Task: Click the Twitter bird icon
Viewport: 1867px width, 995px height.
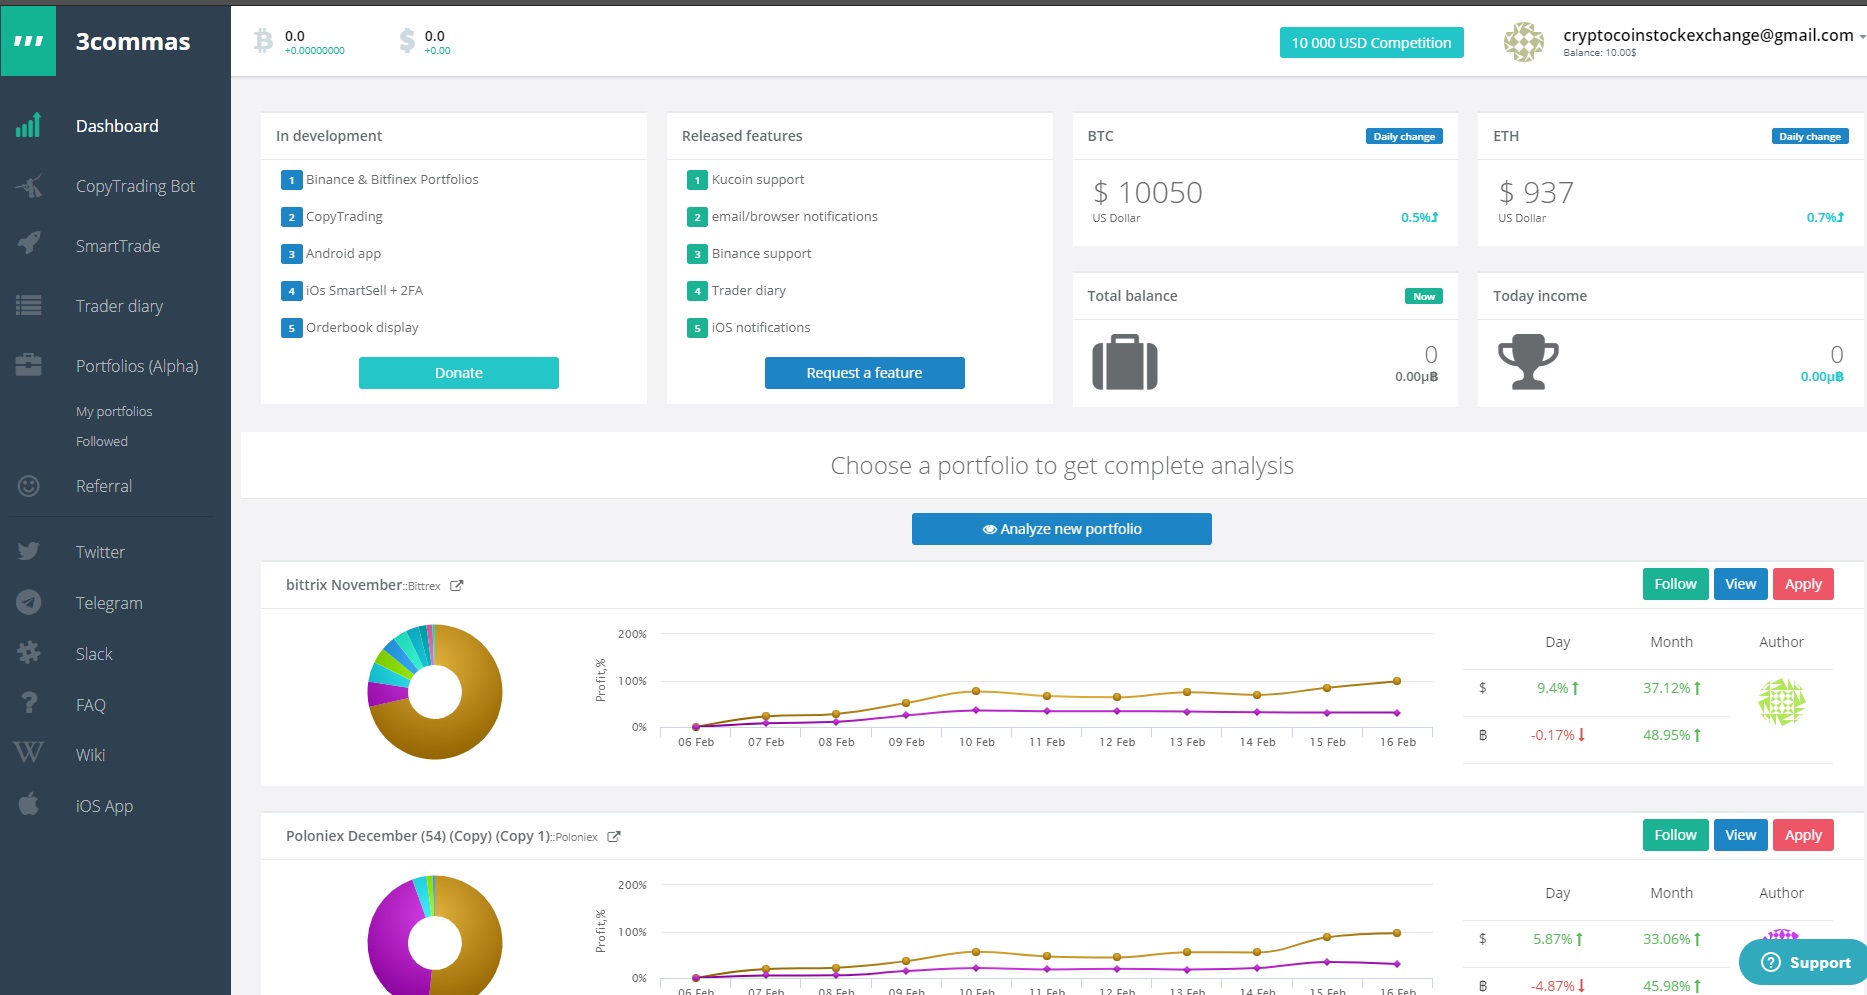Action: [29, 551]
